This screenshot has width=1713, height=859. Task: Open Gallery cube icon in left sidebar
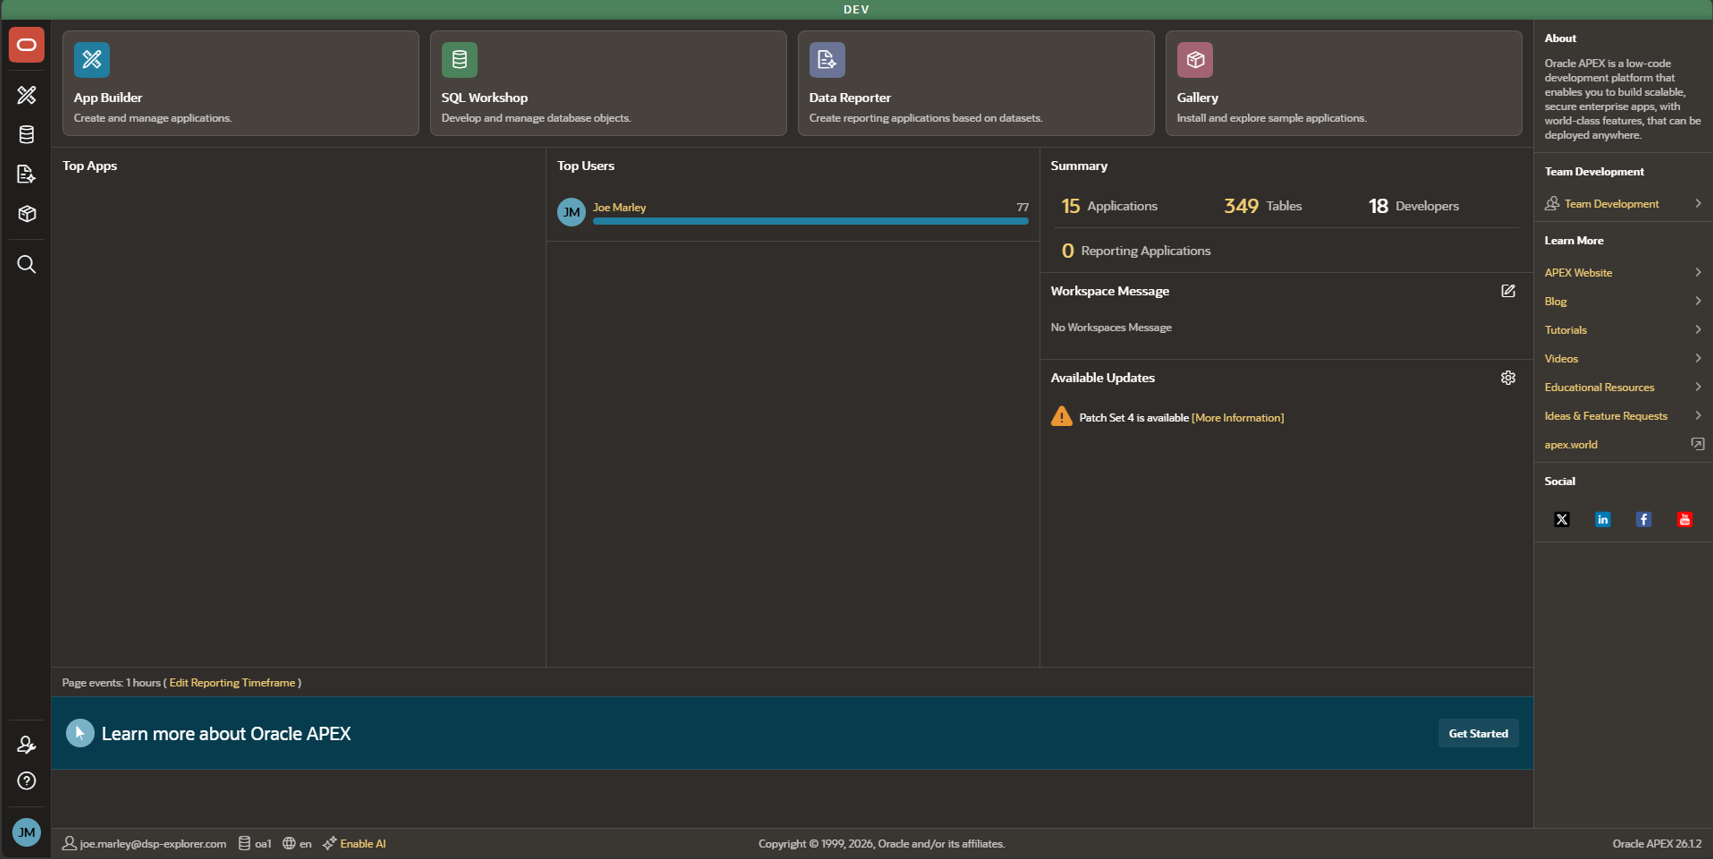click(x=27, y=214)
